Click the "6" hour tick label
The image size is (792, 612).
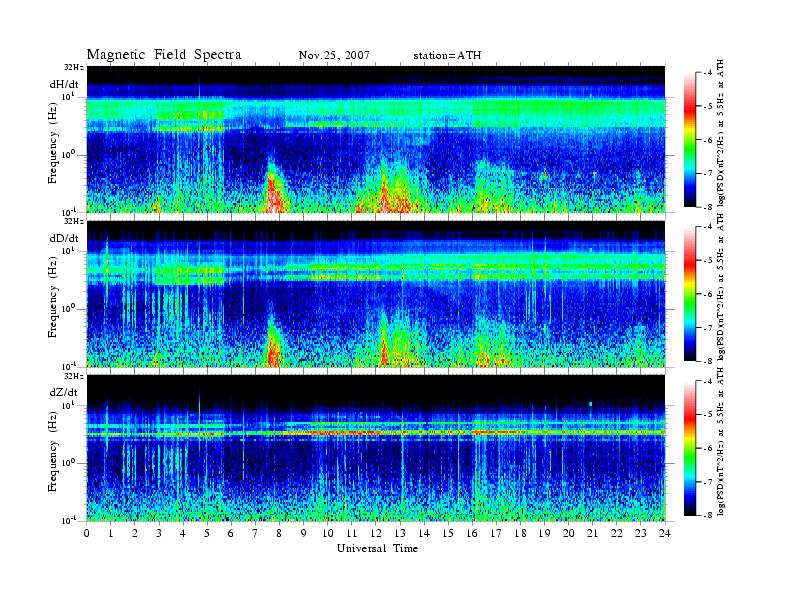[x=231, y=534]
